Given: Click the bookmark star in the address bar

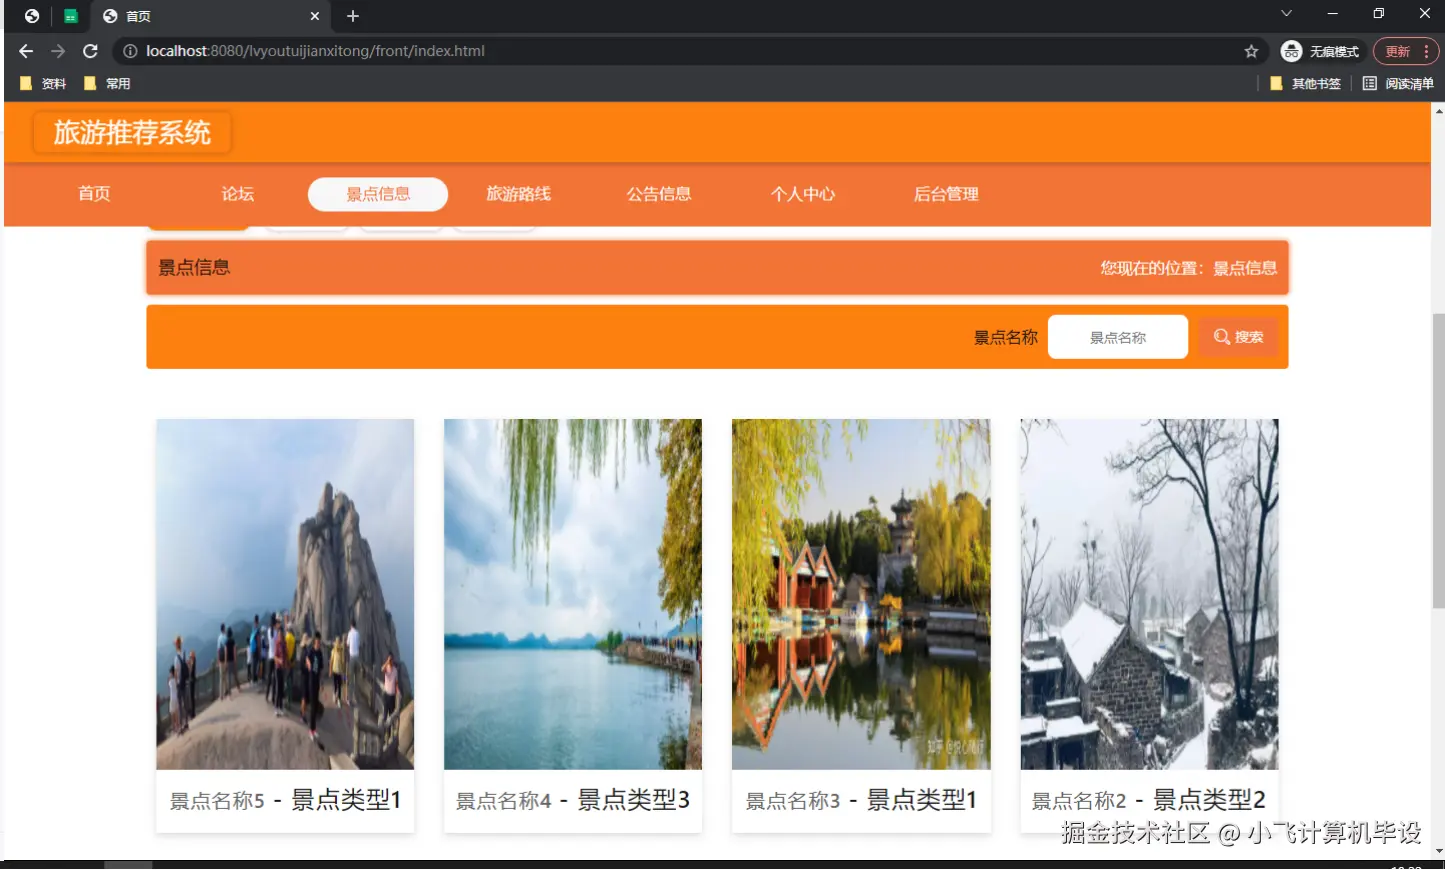Looking at the screenshot, I should (1253, 51).
